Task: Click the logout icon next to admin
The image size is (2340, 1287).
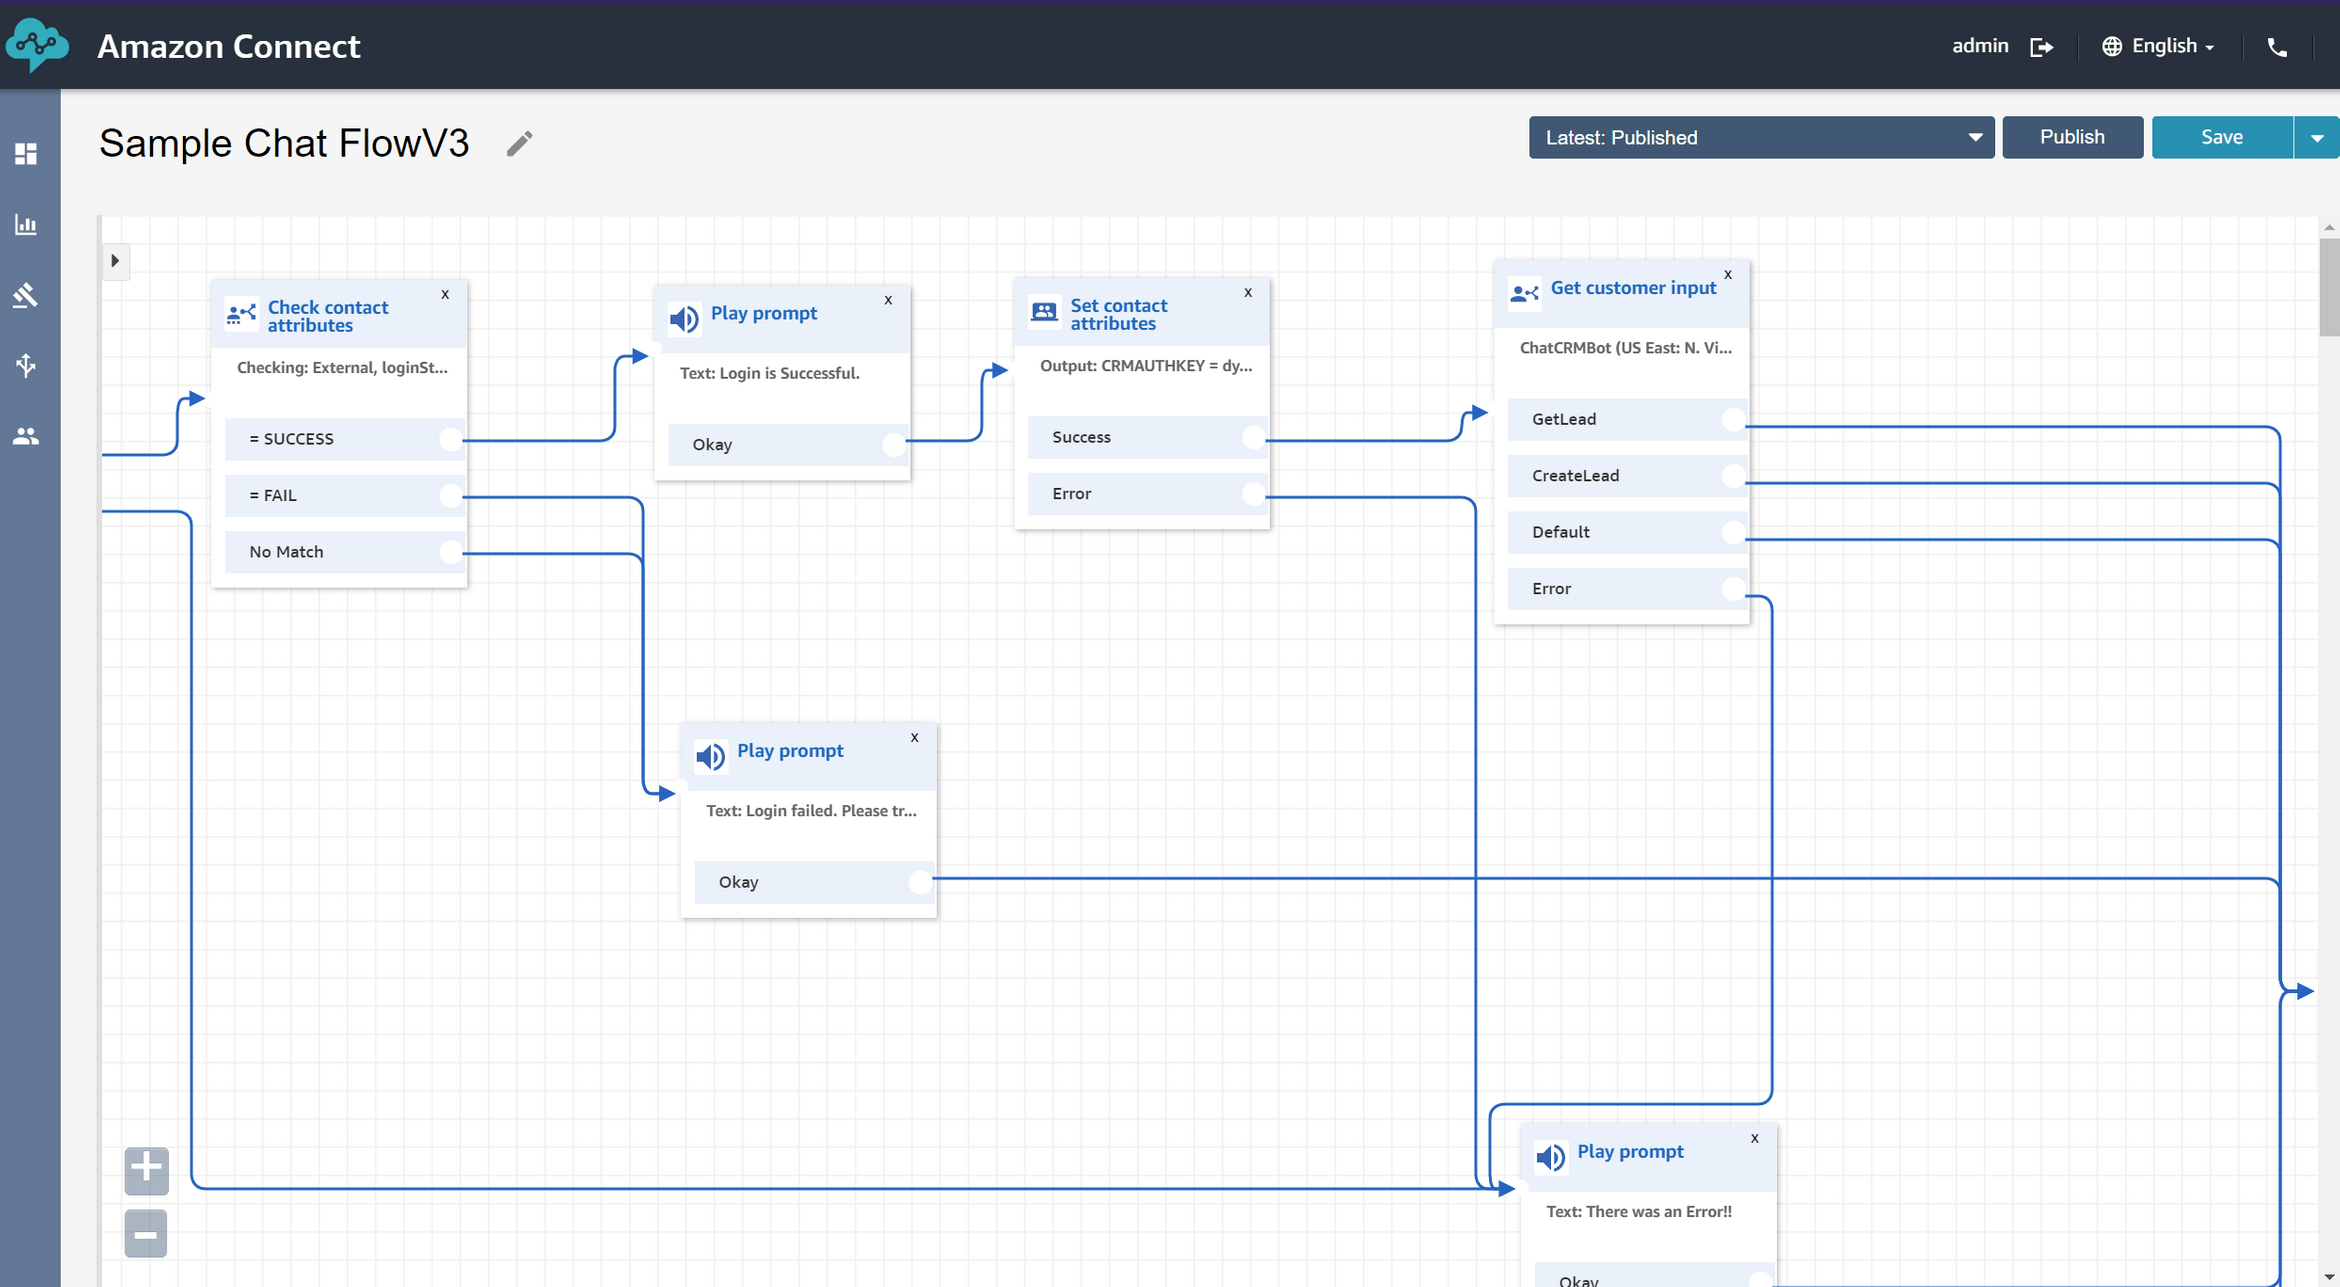Action: tap(2041, 47)
